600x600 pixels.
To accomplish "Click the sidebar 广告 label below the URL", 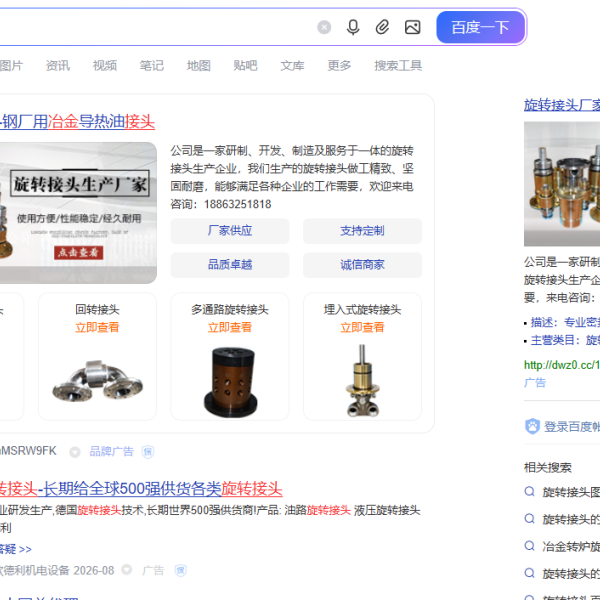I will tap(535, 383).
